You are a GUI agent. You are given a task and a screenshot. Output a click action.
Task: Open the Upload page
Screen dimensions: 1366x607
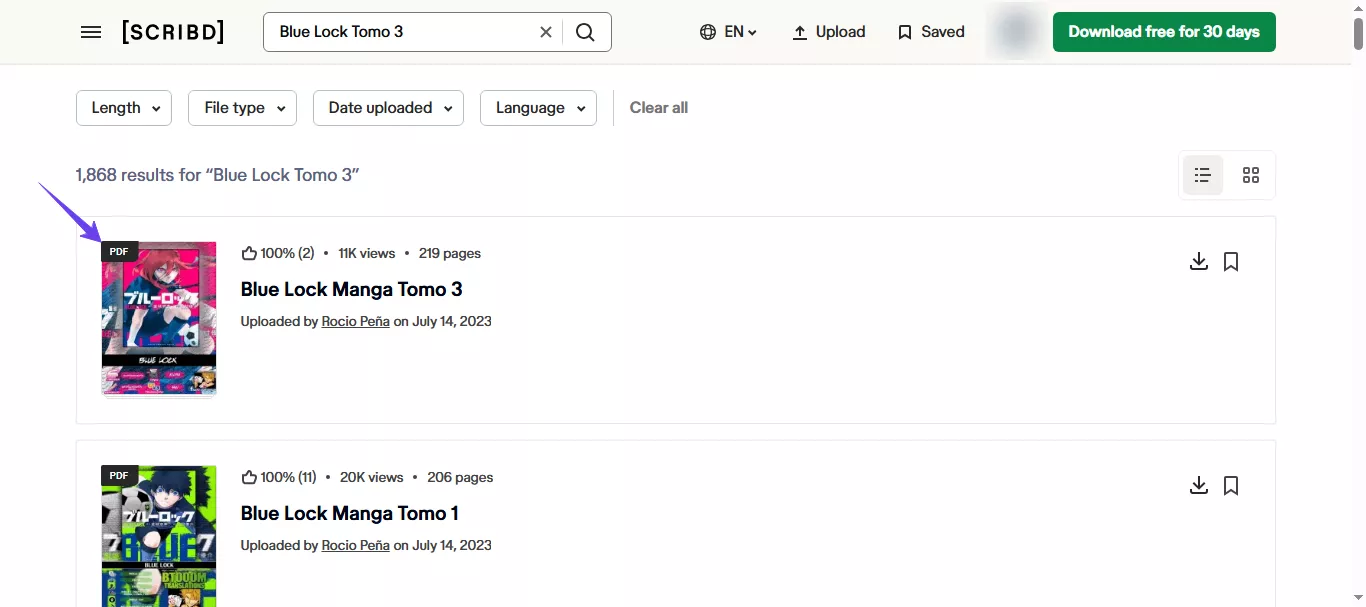(828, 31)
